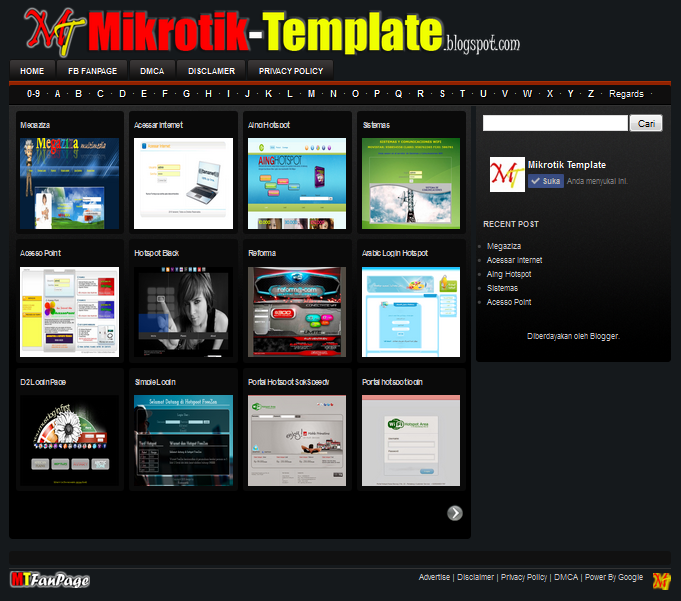This screenshot has height=601, width=681.
Task: Open the Regards link
Action: pos(626,94)
